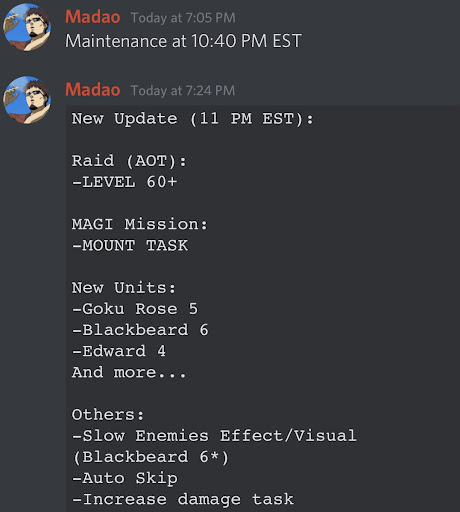This screenshot has width=460, height=512.
Task: Click the 'And more...' line
Action: [129, 373]
